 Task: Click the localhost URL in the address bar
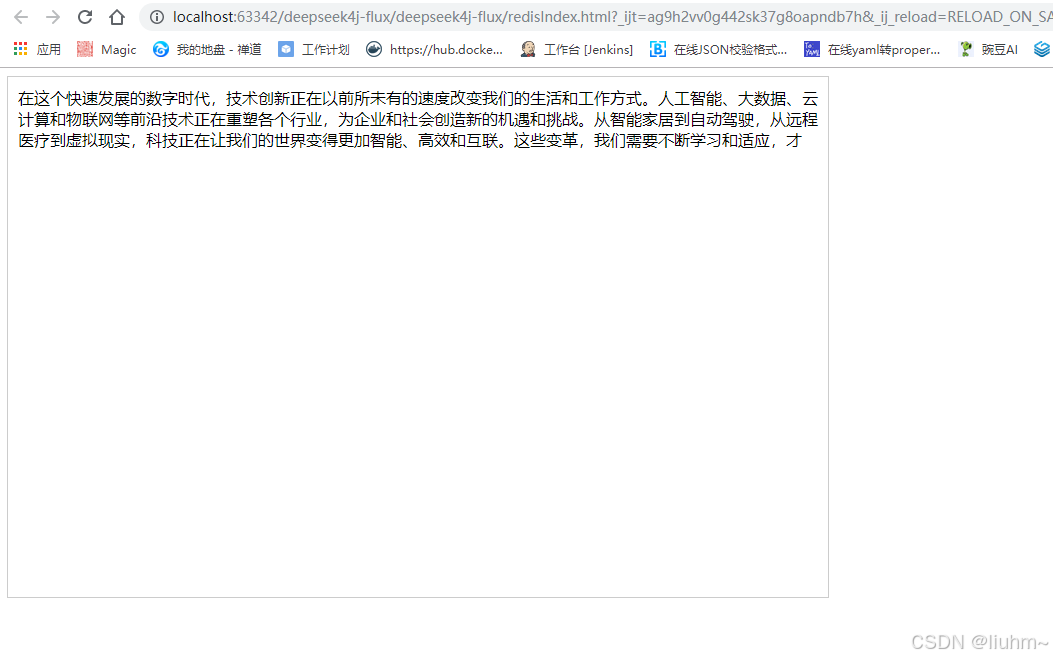[611, 17]
